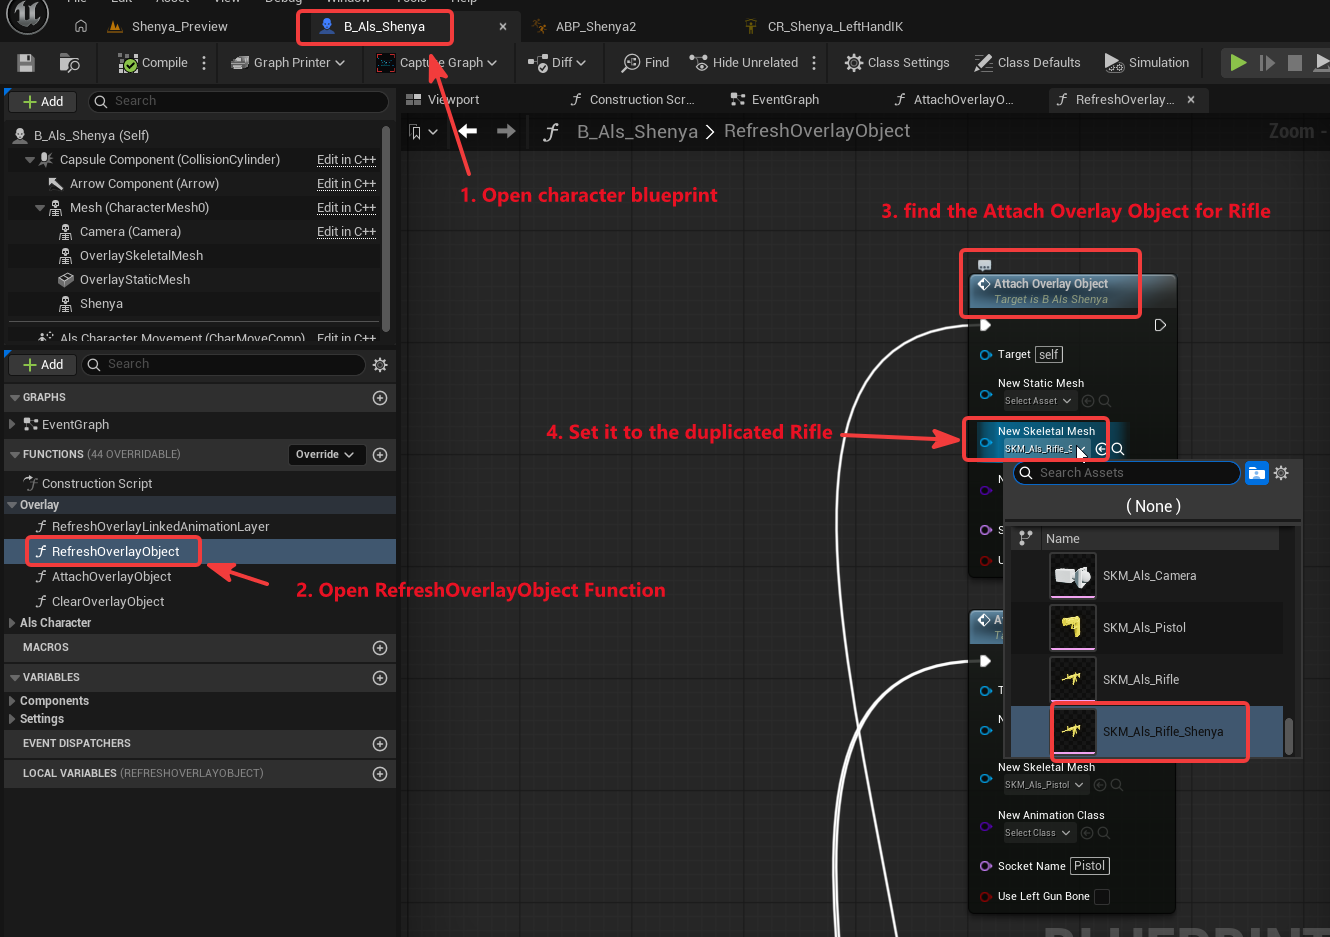The image size is (1330, 937).
Task: Click the components search field
Action: tap(238, 101)
